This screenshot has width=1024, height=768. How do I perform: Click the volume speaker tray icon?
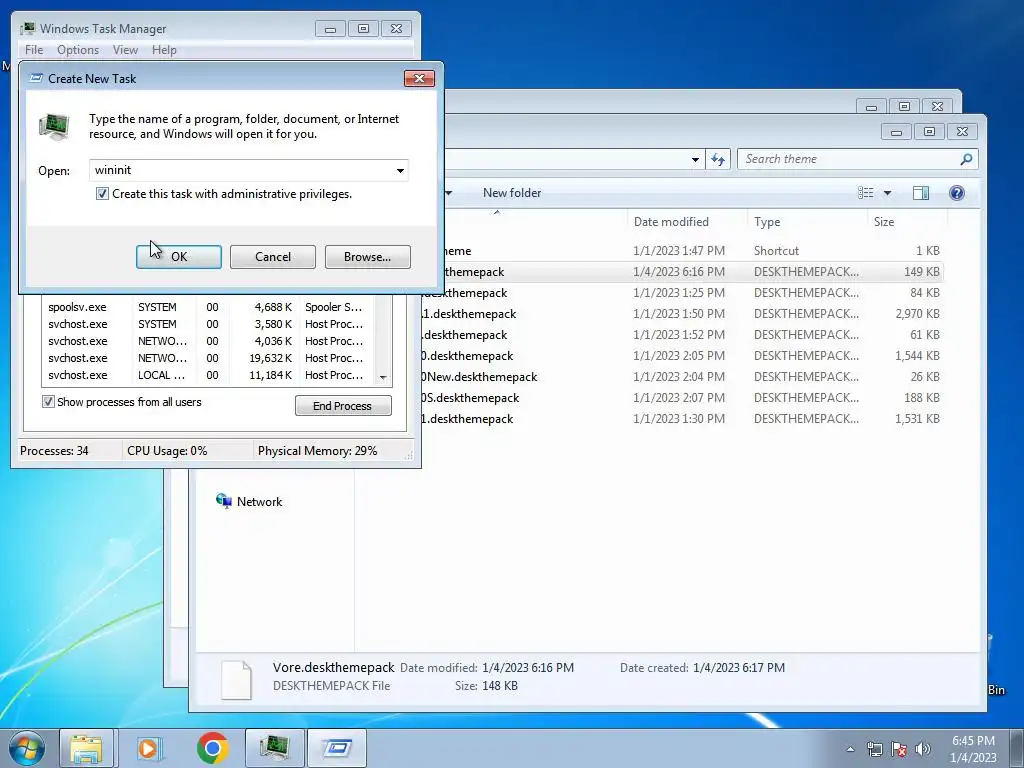(x=923, y=749)
